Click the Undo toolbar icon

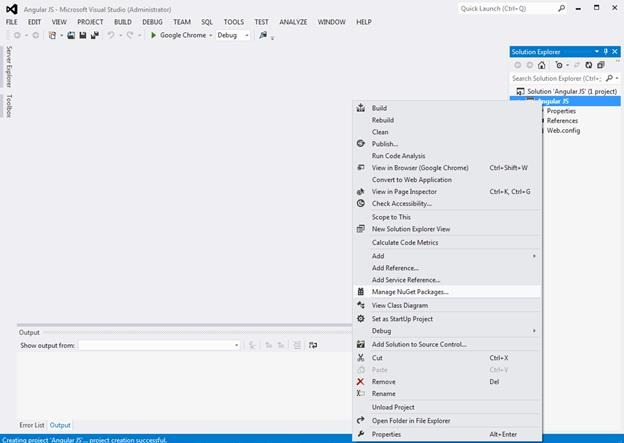pyautogui.click(x=111, y=35)
